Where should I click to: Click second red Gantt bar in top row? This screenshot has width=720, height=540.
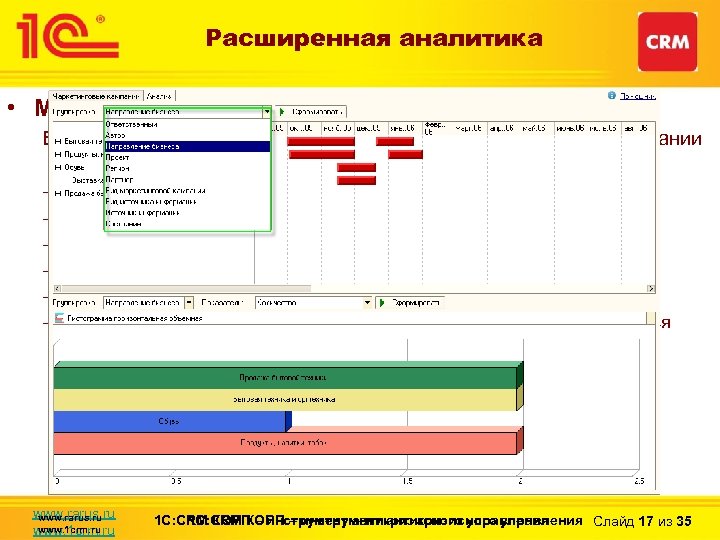[x=395, y=141]
